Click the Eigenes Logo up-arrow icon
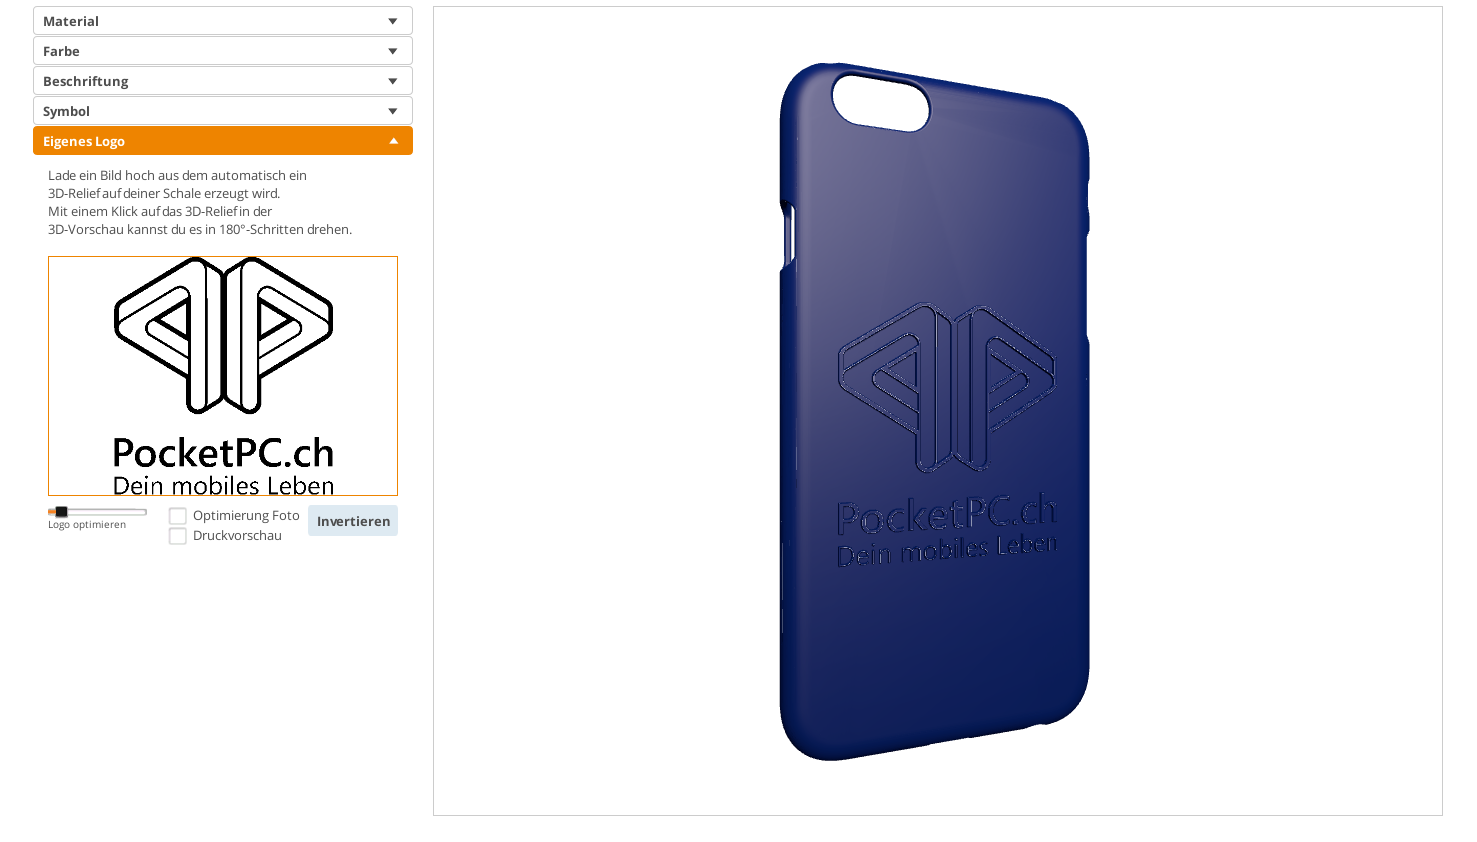This screenshot has height=842, width=1477. [393, 141]
